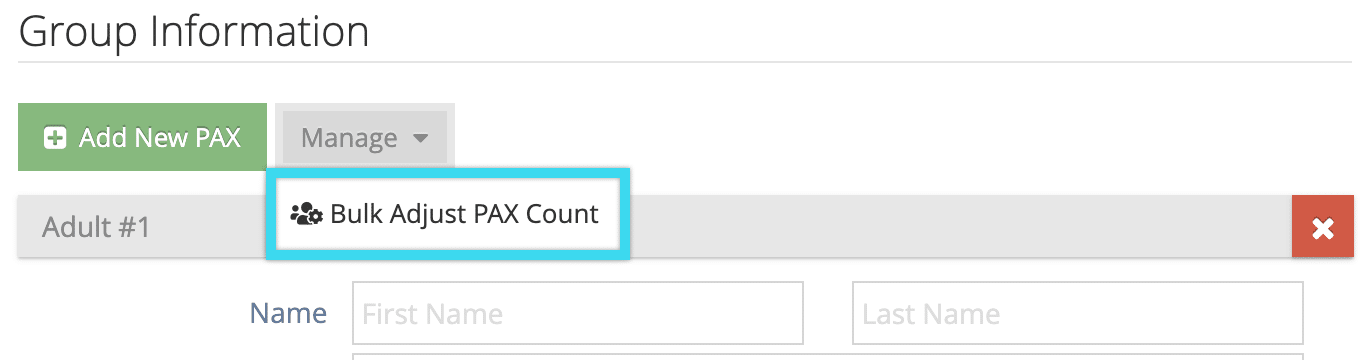Click the First Name field

coord(578,313)
